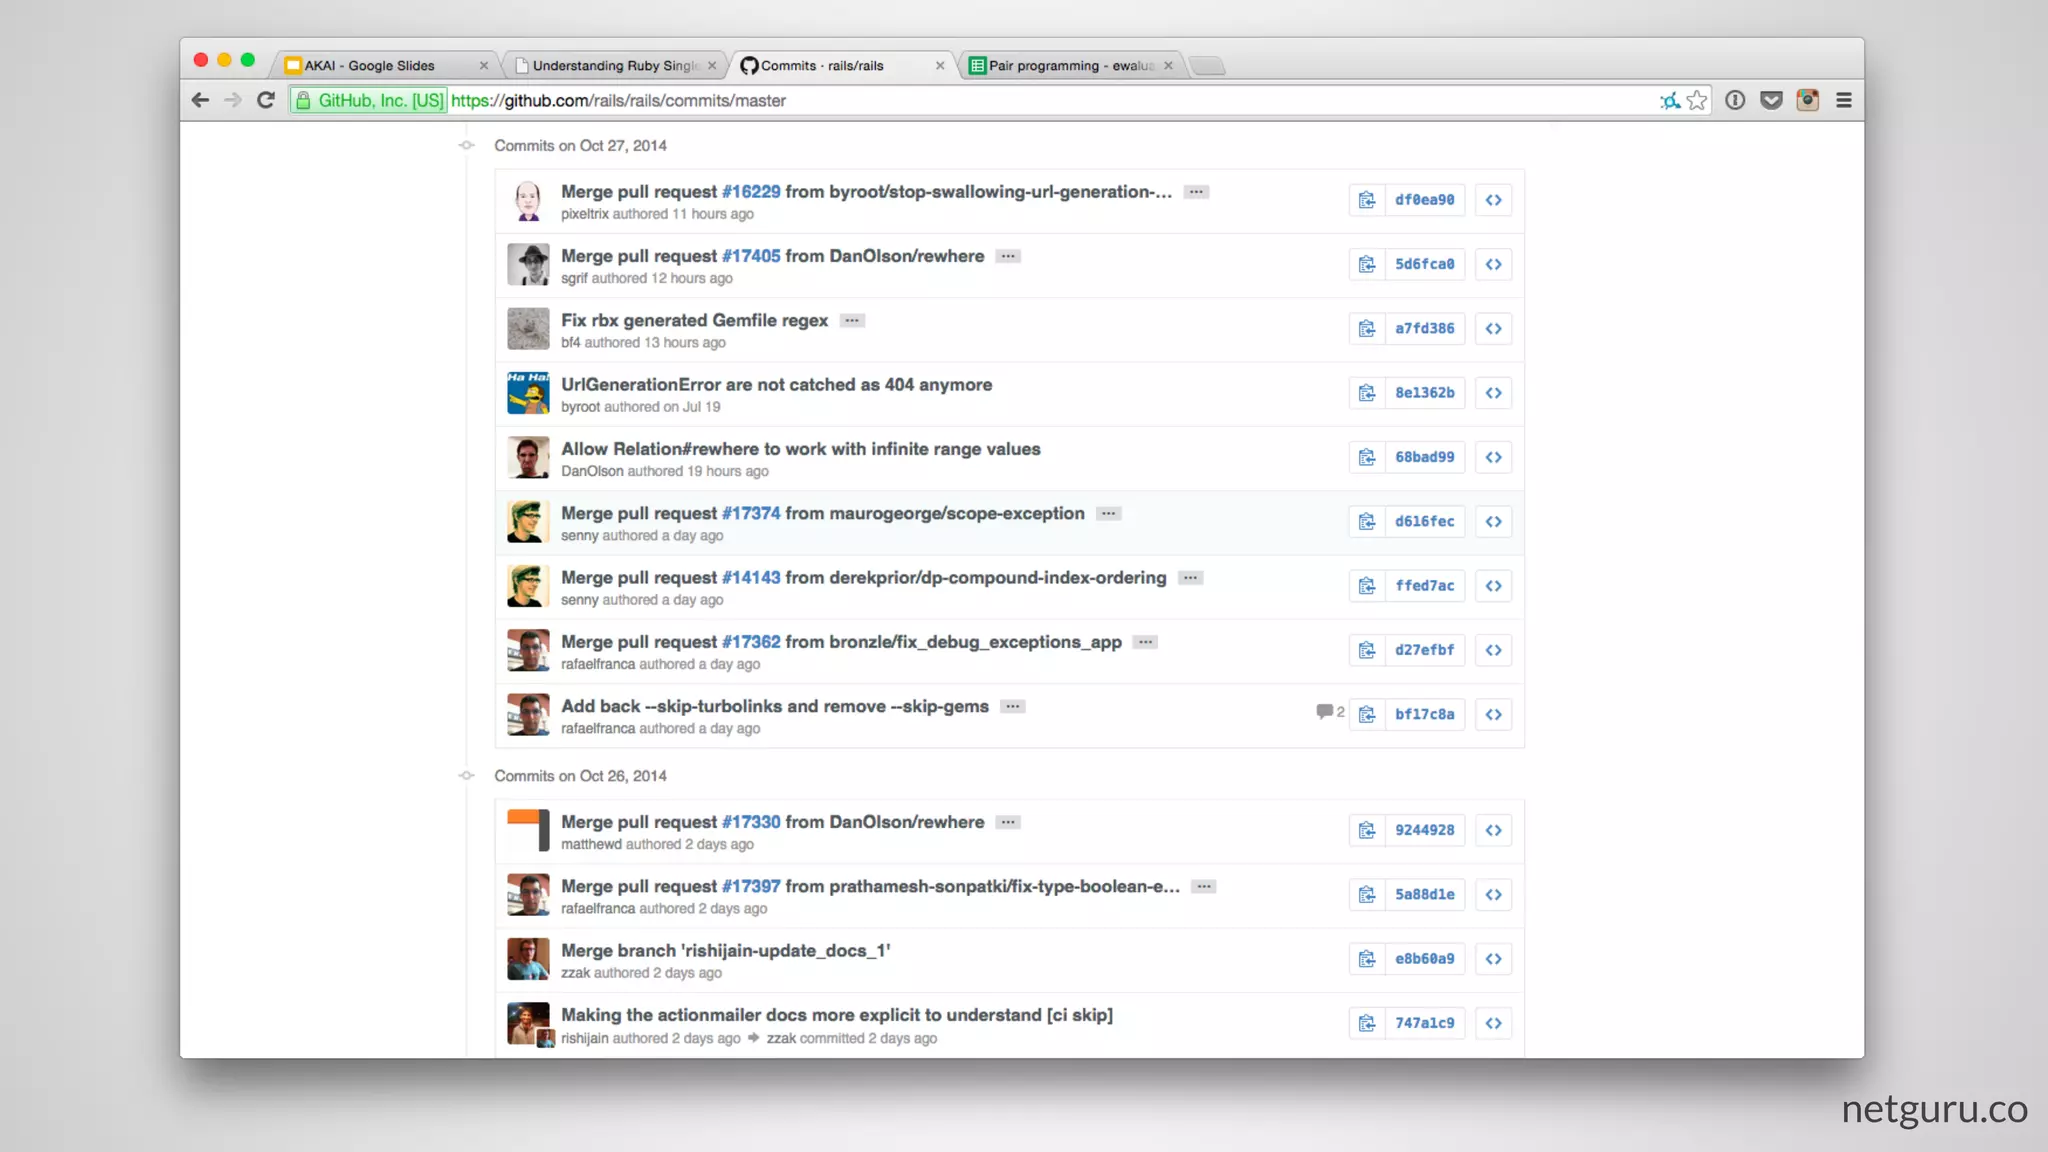Open comments on skip-turbolinks commit
Screen dimensions: 2048x1152
1329,712
